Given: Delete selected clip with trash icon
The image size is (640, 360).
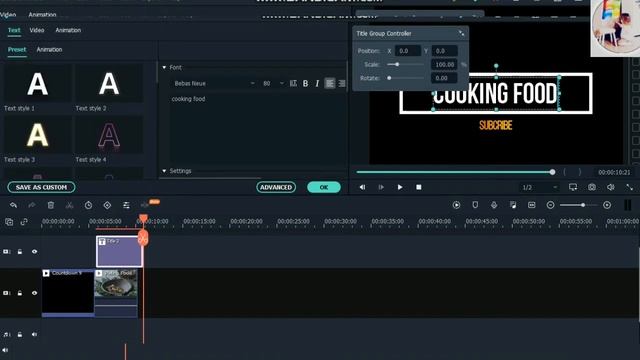Looking at the screenshot, I should (51, 205).
